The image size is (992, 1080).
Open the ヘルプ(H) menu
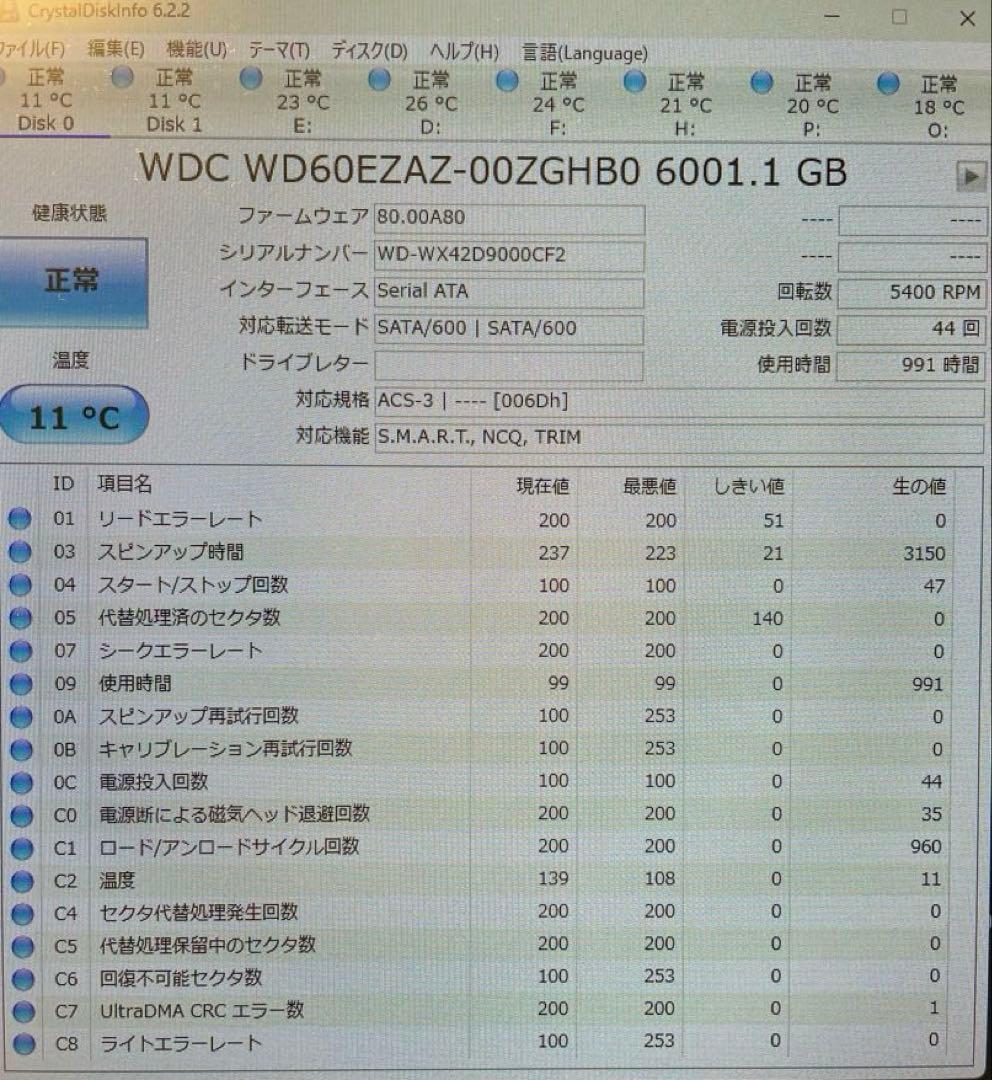click(464, 52)
